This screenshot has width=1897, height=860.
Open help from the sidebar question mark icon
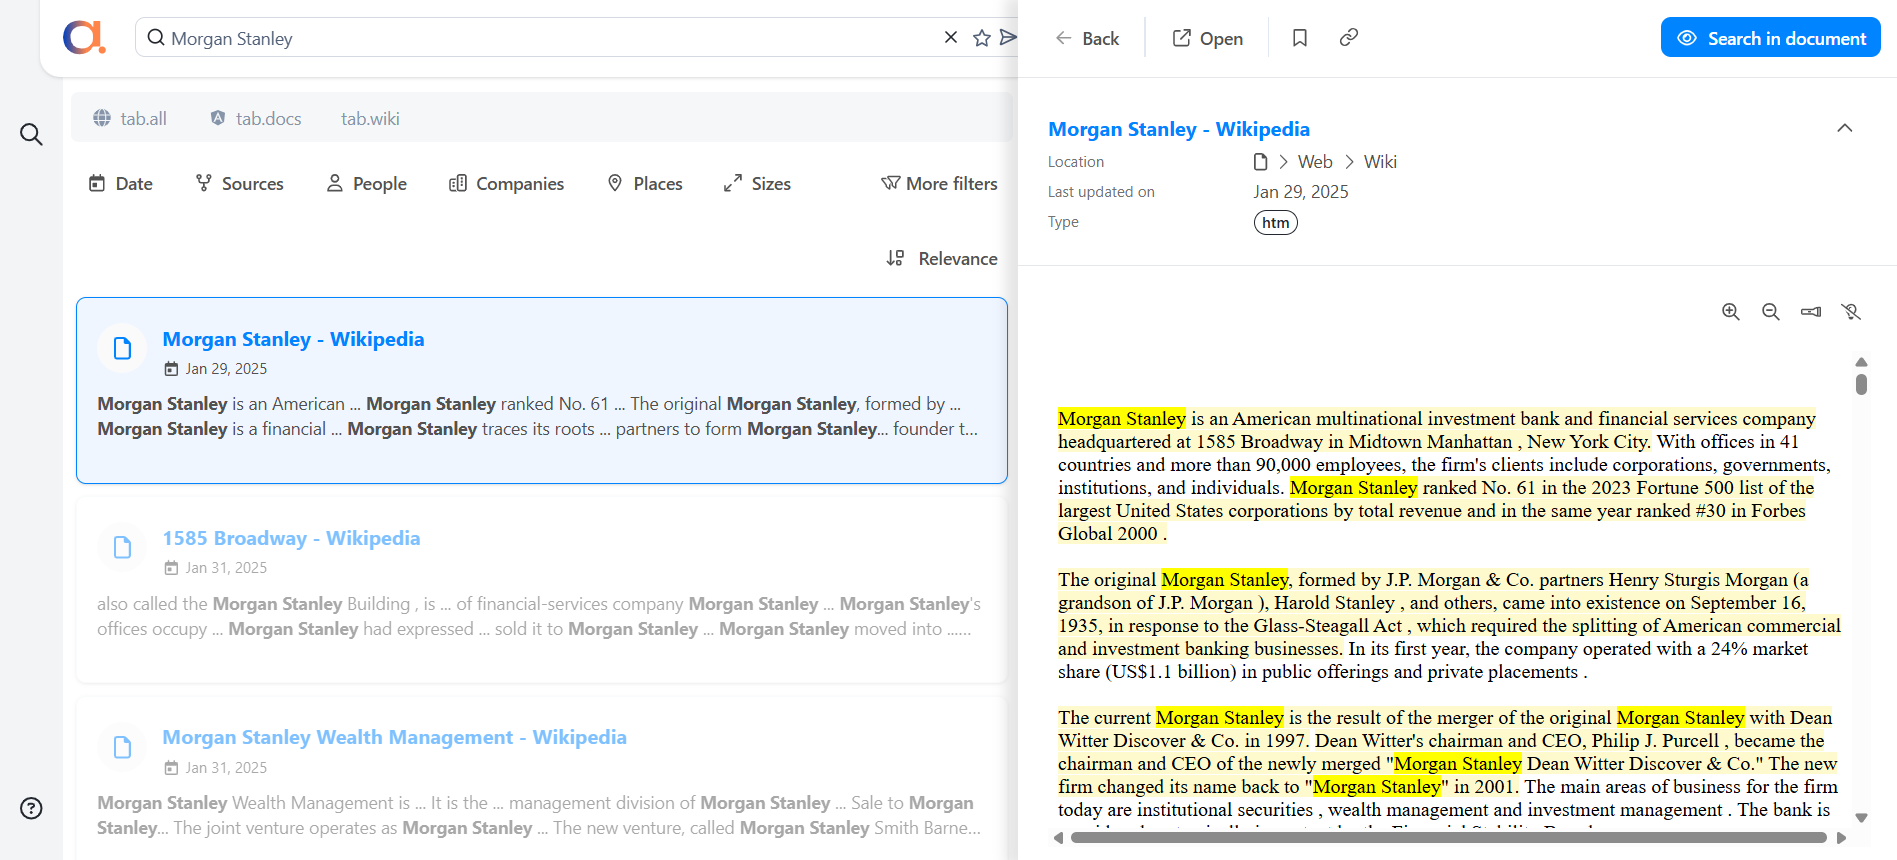tap(31, 808)
